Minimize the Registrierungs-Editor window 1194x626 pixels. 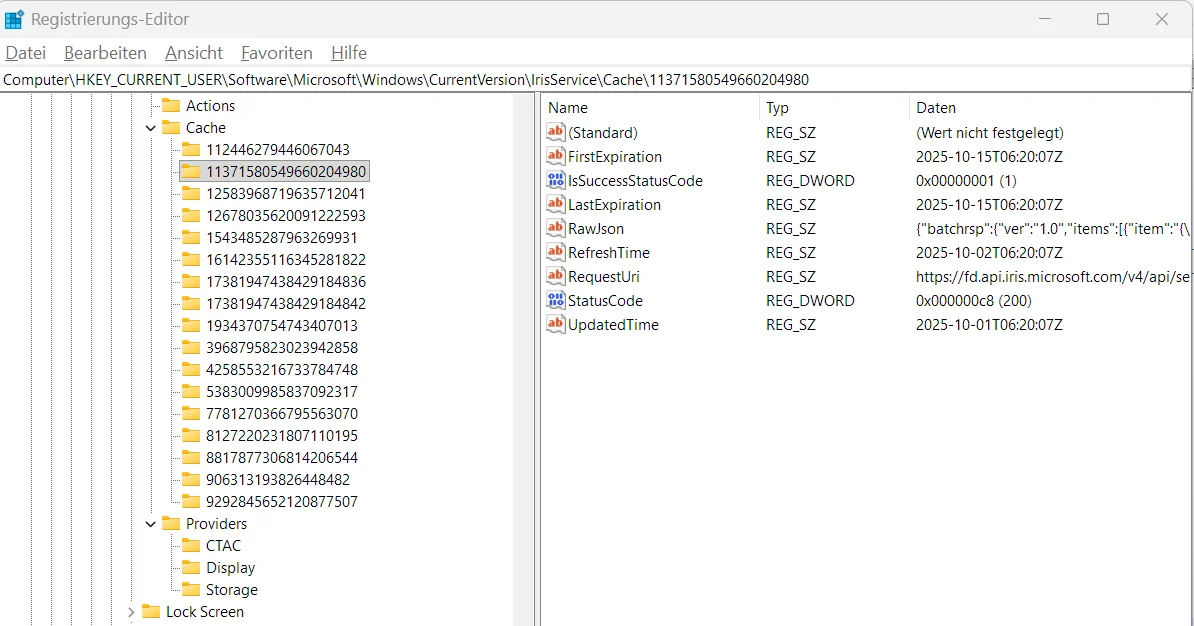coord(1045,19)
